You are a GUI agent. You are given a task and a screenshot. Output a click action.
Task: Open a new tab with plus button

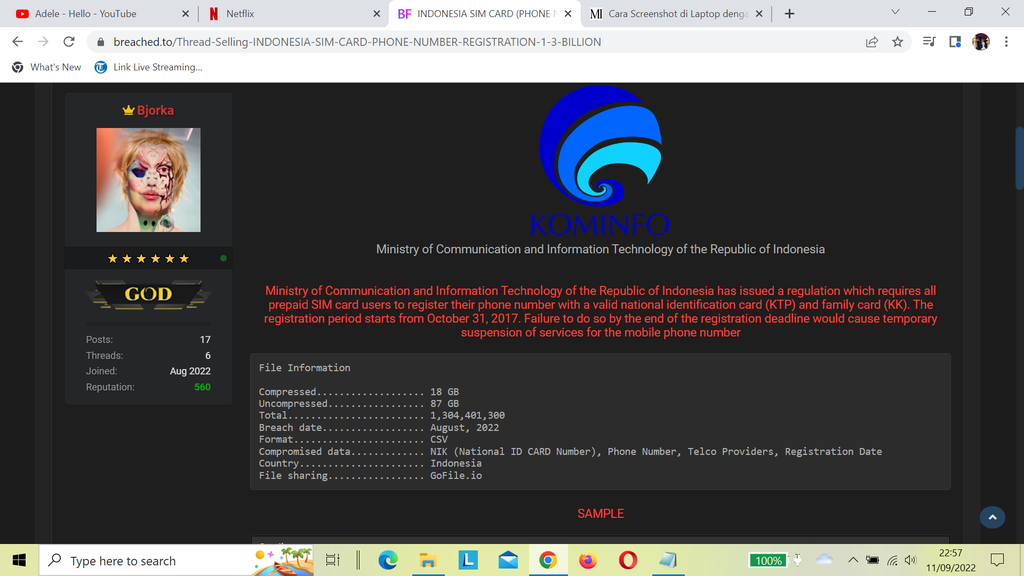789,14
